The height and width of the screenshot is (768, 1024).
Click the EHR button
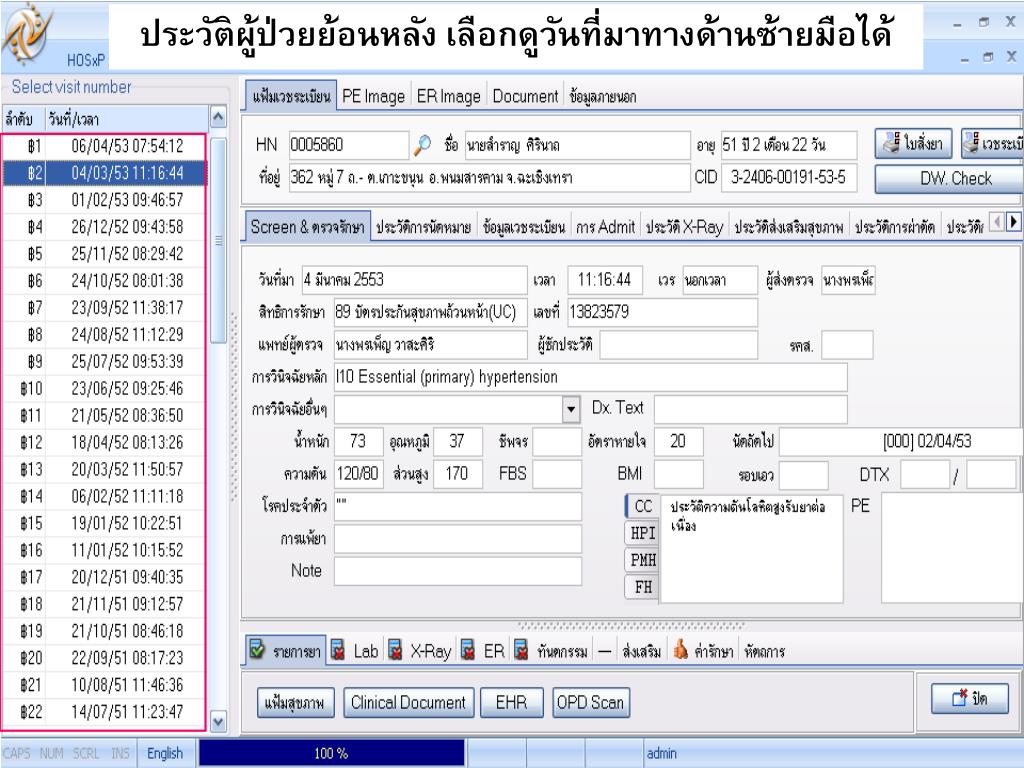(x=511, y=703)
